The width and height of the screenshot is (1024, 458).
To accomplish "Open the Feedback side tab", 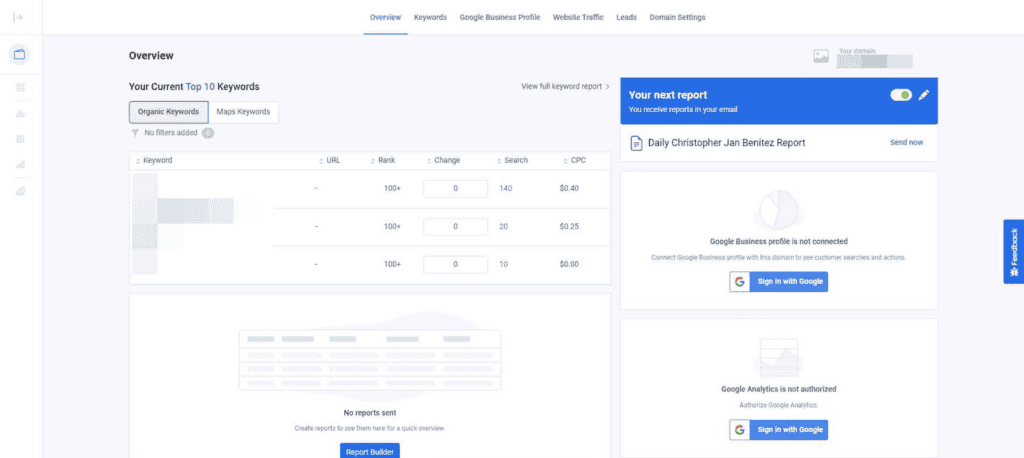I will pyautogui.click(x=1013, y=252).
